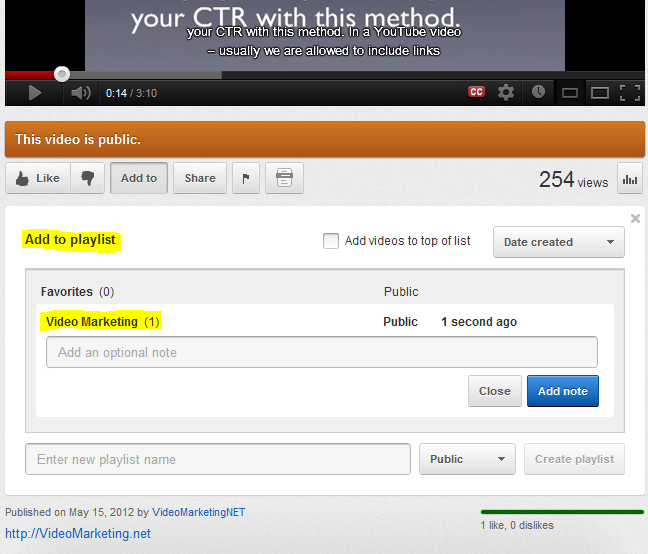This screenshot has height=554, width=648.
Task: Click the Enter new playlist name field
Action: (x=217, y=459)
